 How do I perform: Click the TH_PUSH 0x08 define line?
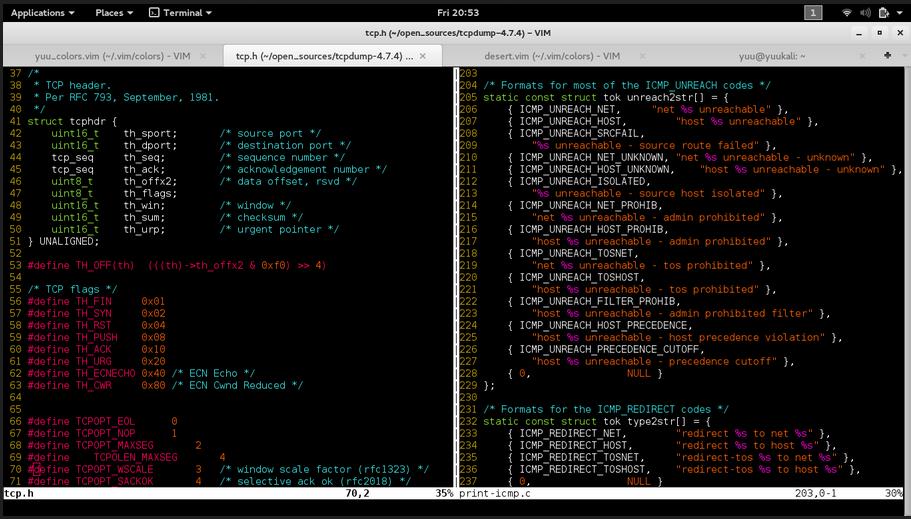click(96, 337)
